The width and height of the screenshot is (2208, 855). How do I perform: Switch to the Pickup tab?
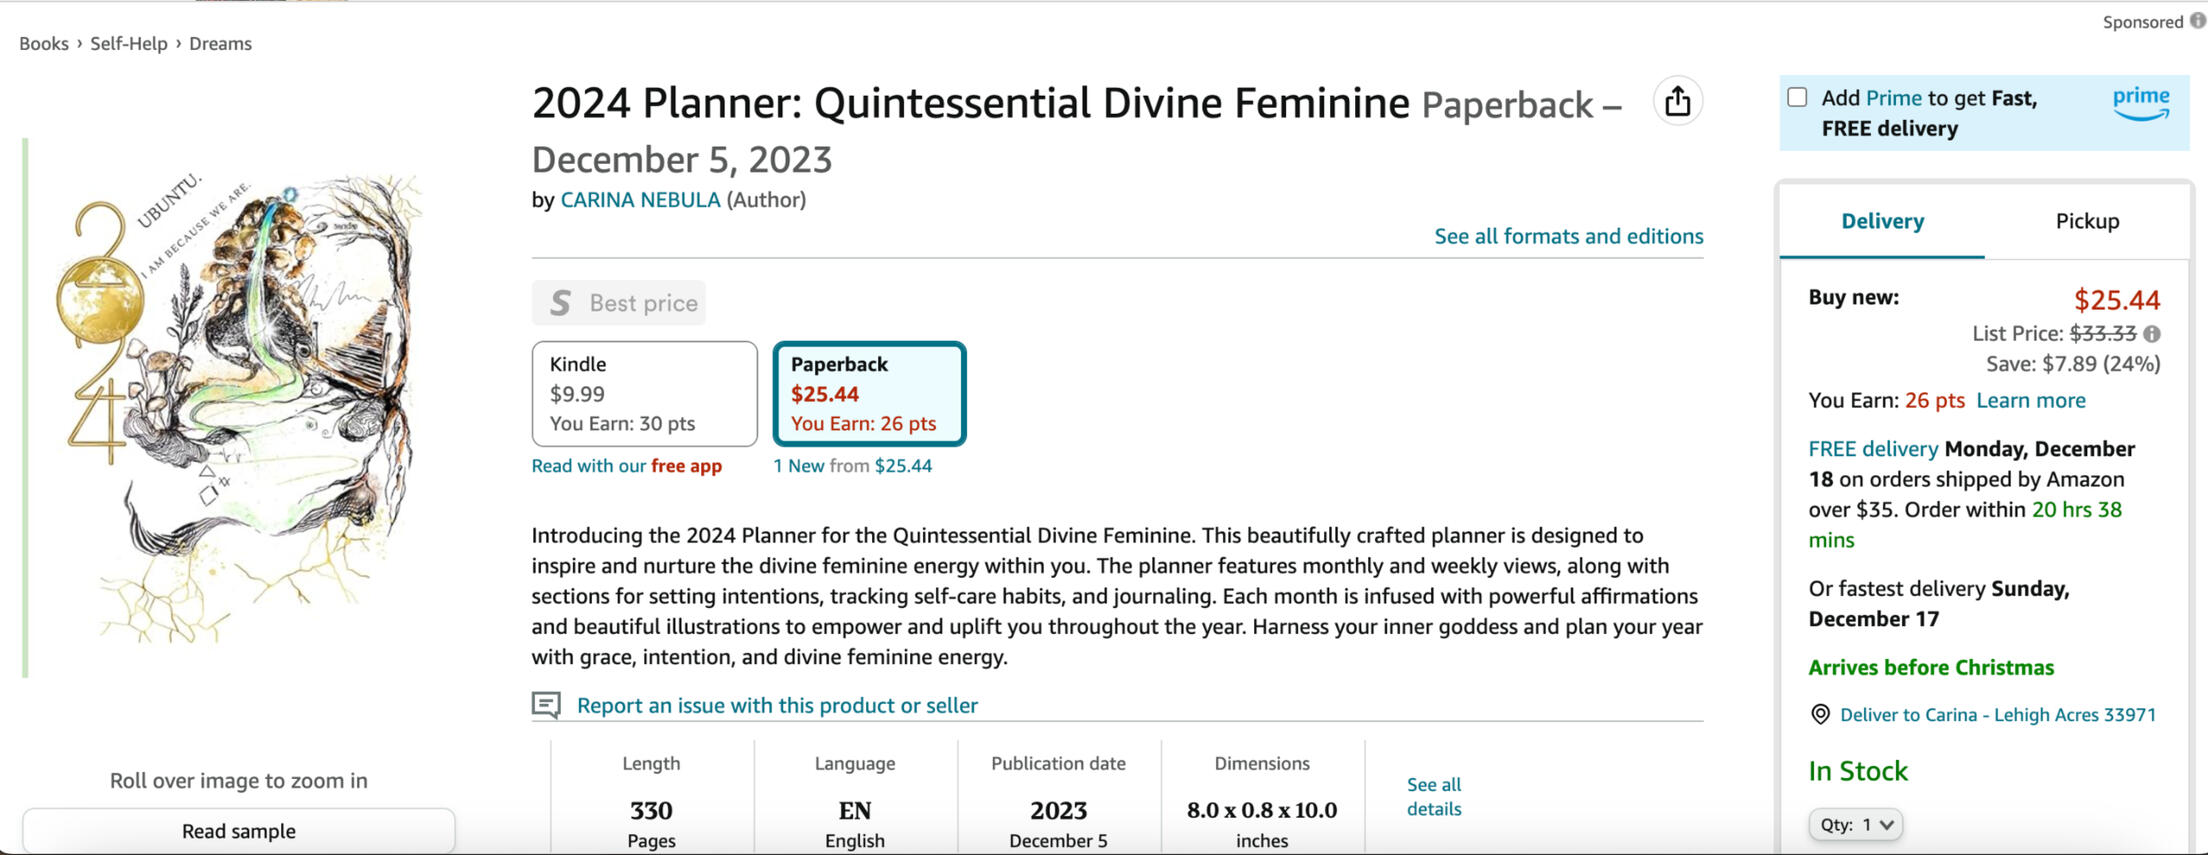[2086, 221]
